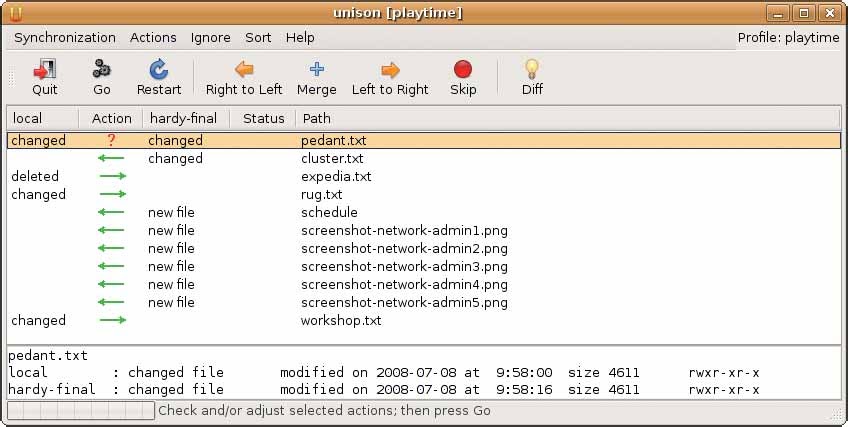The width and height of the screenshot is (848, 427).
Task: Click 'new file' in the schedule row
Action: pos(171,212)
